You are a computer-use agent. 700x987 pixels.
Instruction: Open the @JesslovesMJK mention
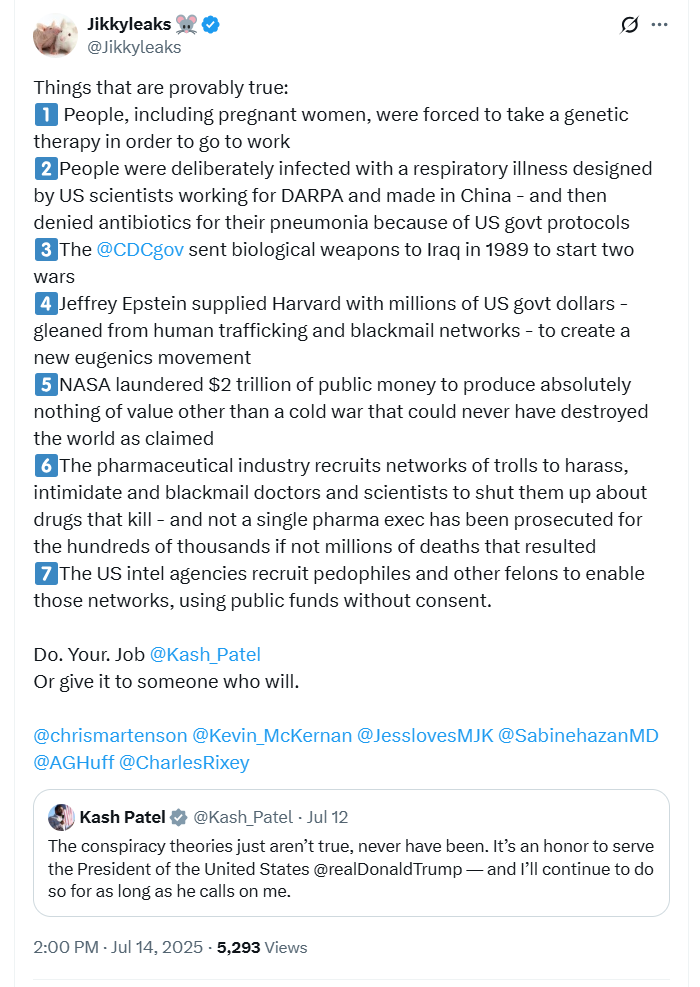(425, 736)
